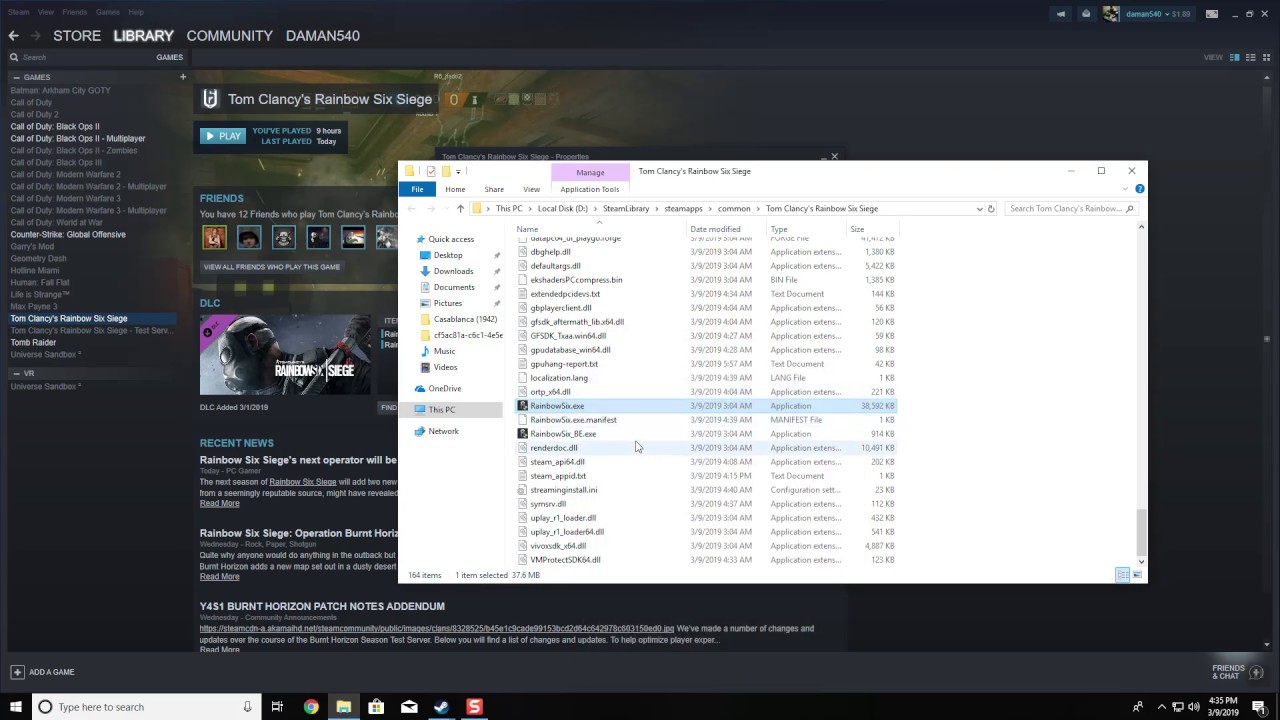Sort files by Date modified column
Image resolution: width=1280 pixels, height=720 pixels.
pyautogui.click(x=716, y=229)
